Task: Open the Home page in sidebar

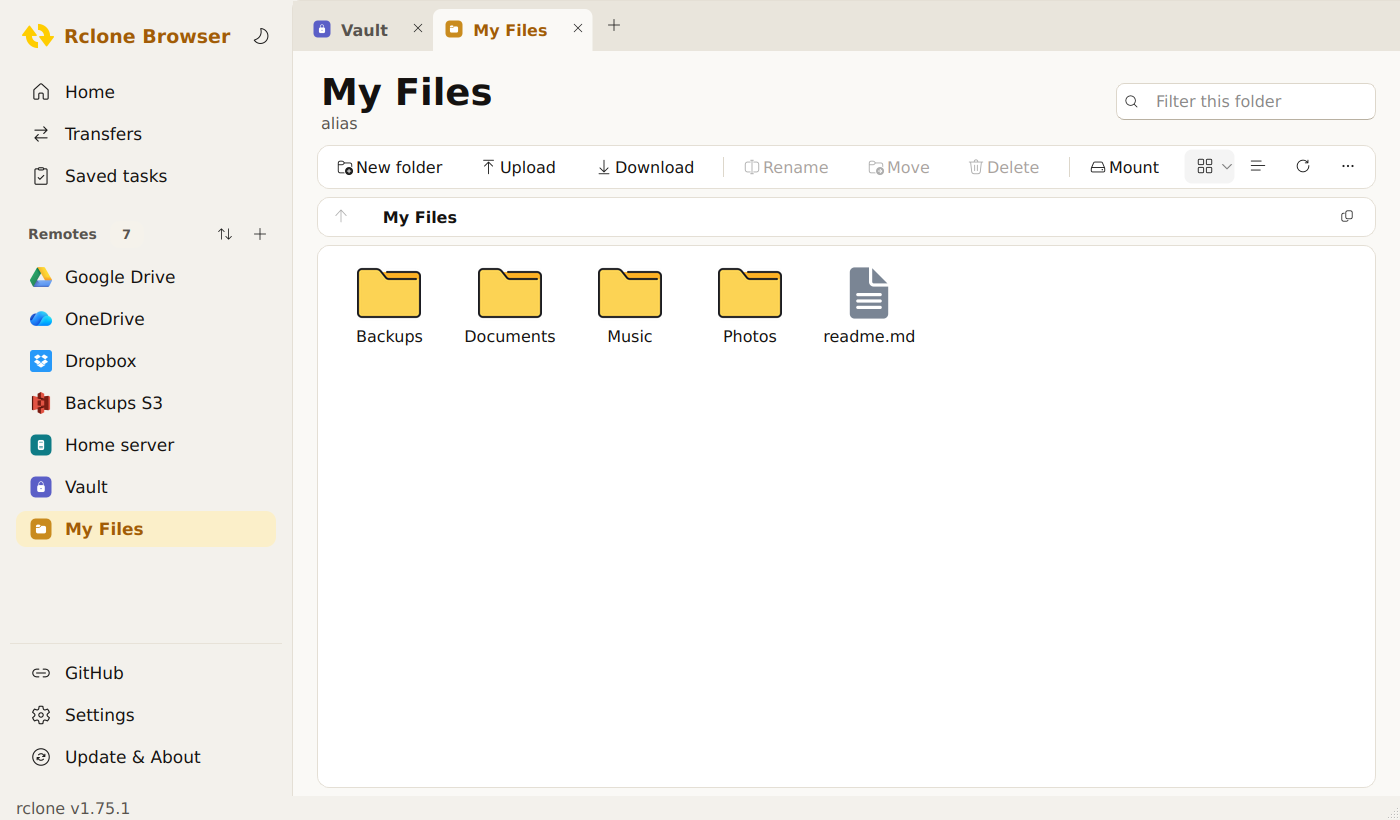Action: click(146, 92)
